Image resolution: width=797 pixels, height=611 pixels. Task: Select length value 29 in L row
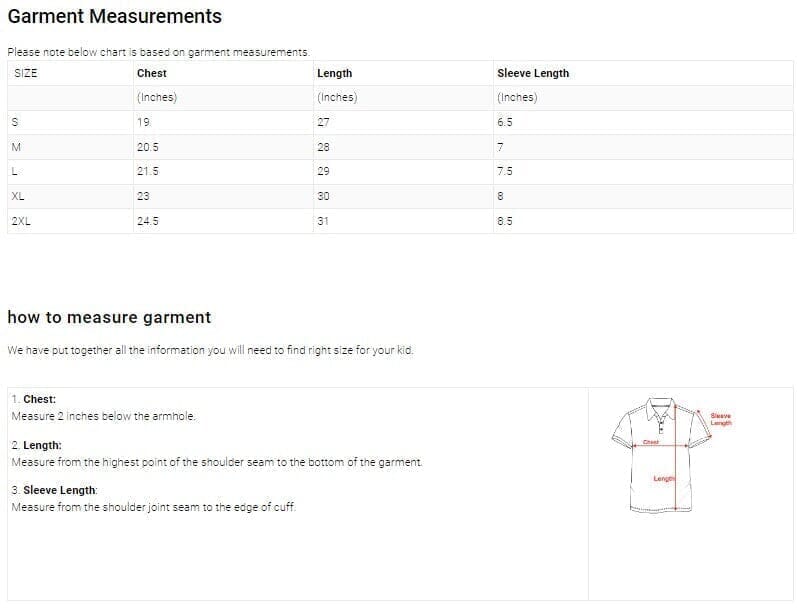[323, 171]
